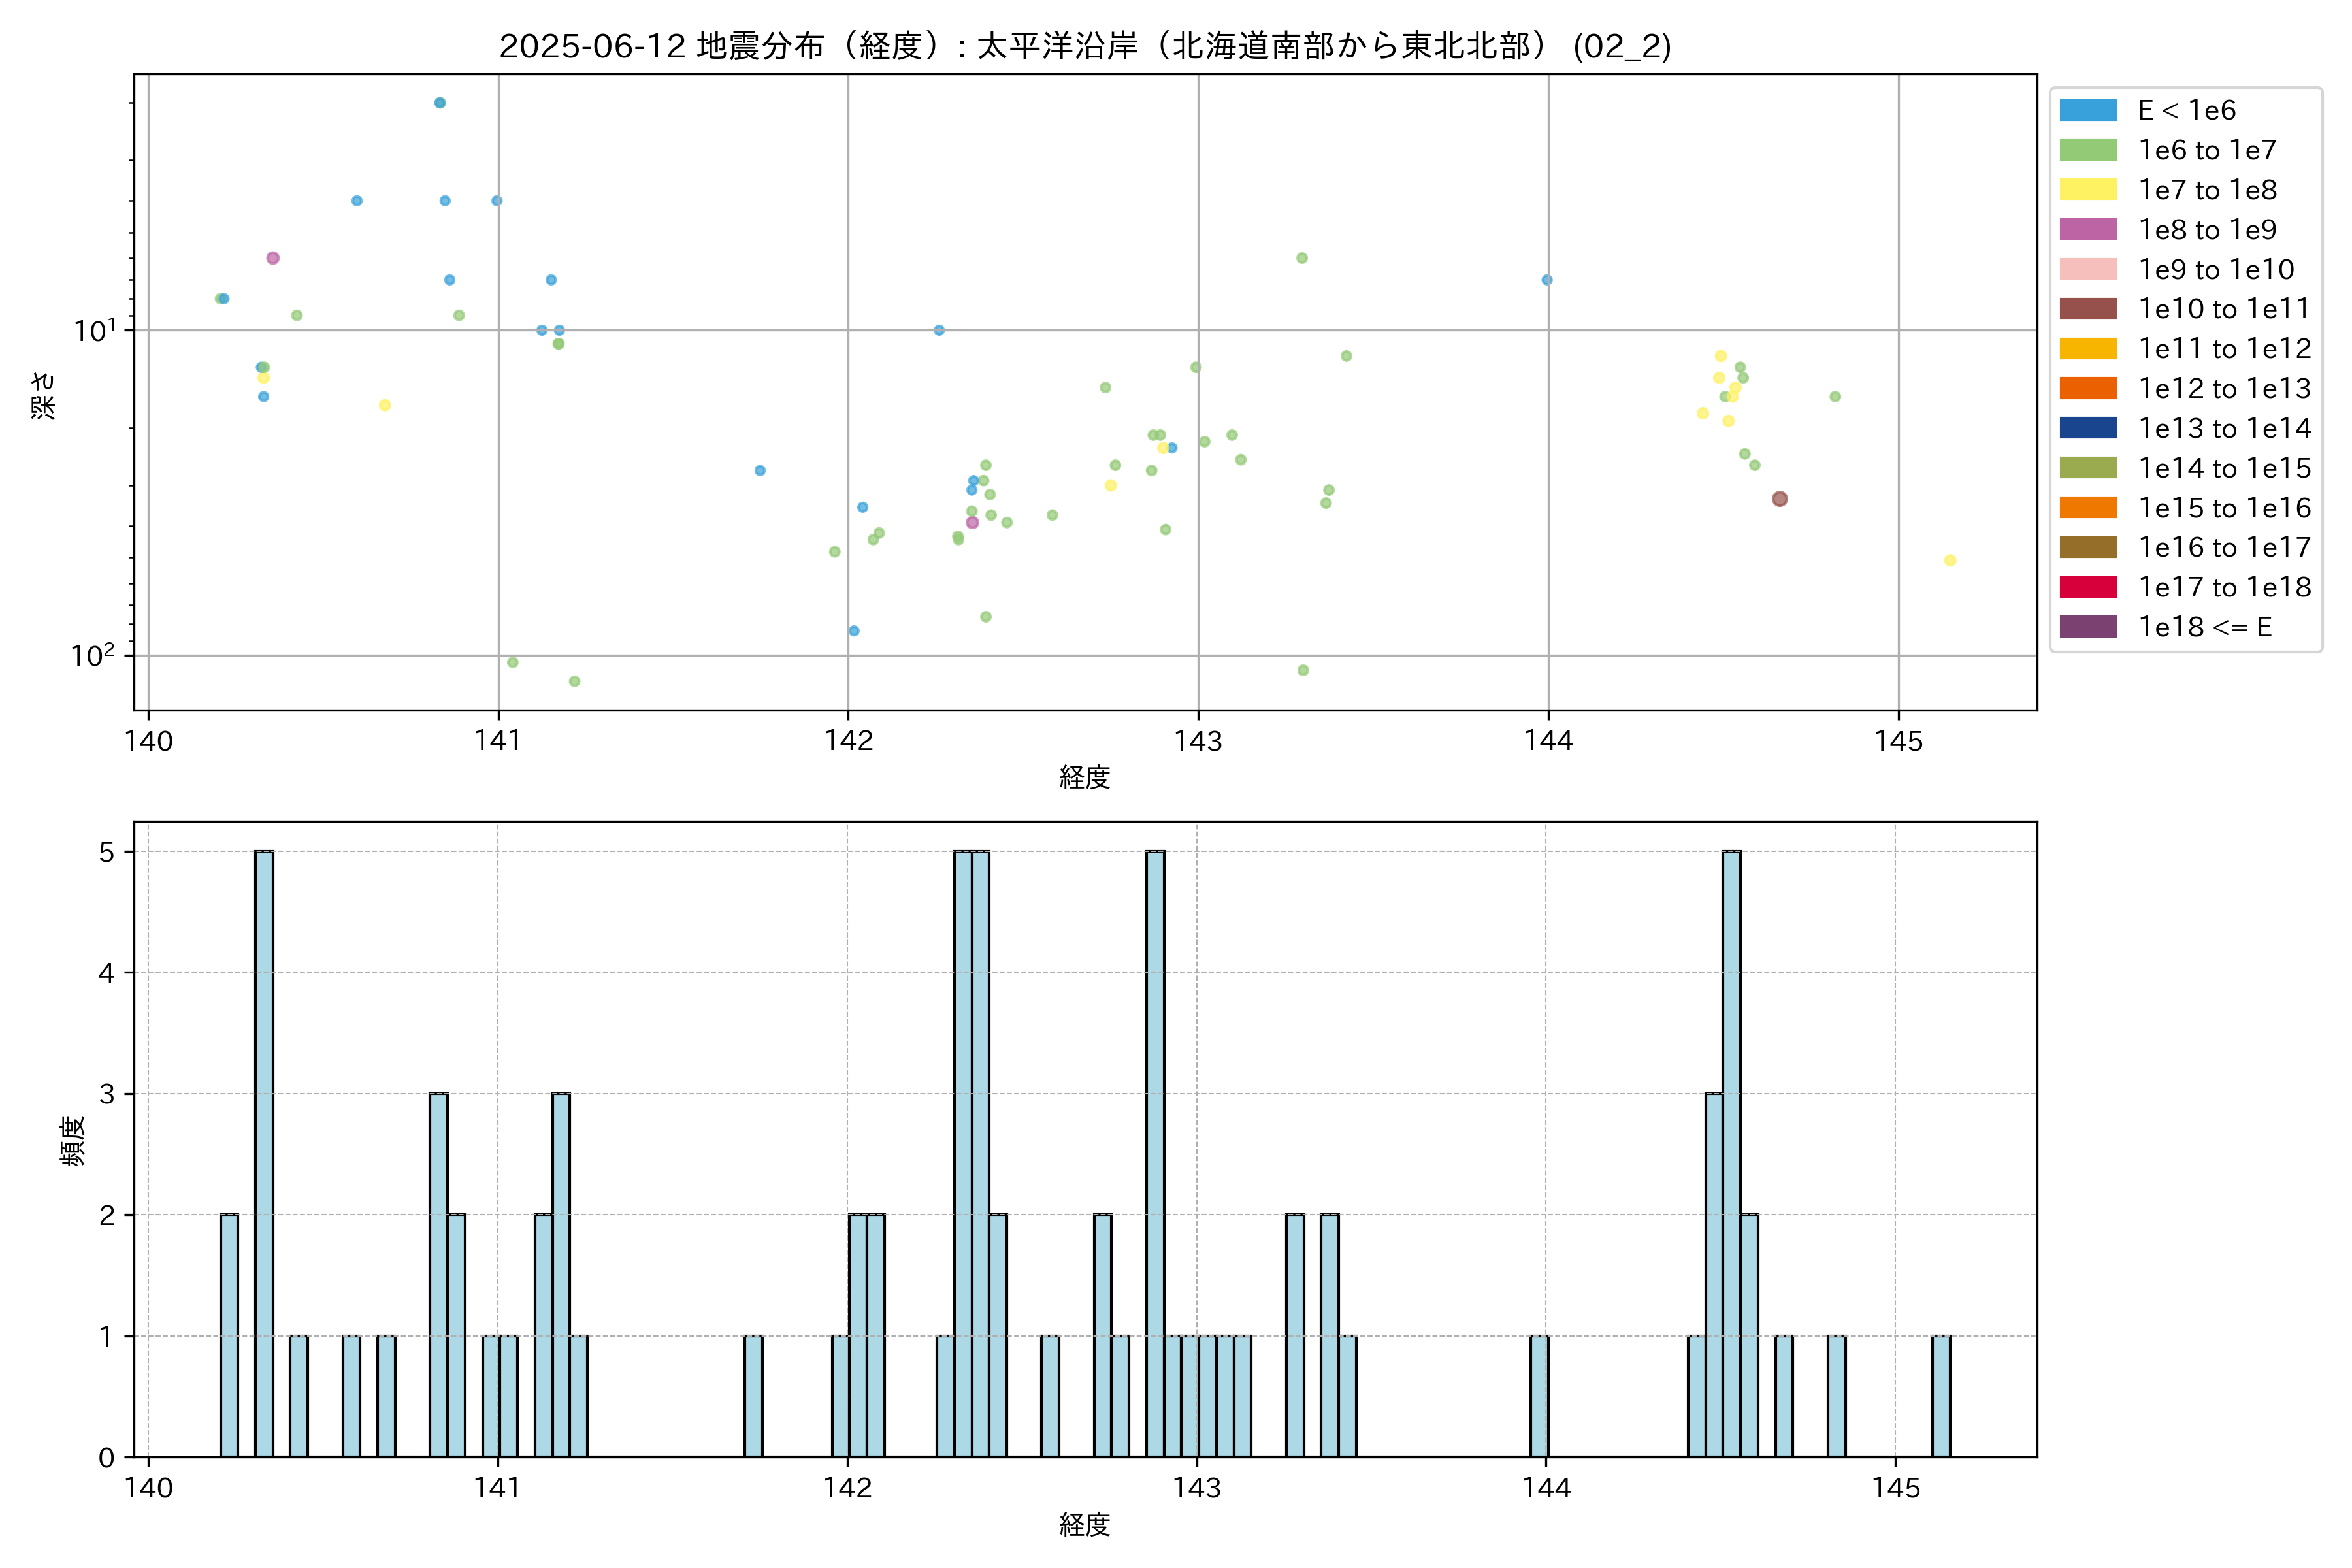
Task: Click the histogram bar at longitude 144
Action: coord(1539,1396)
